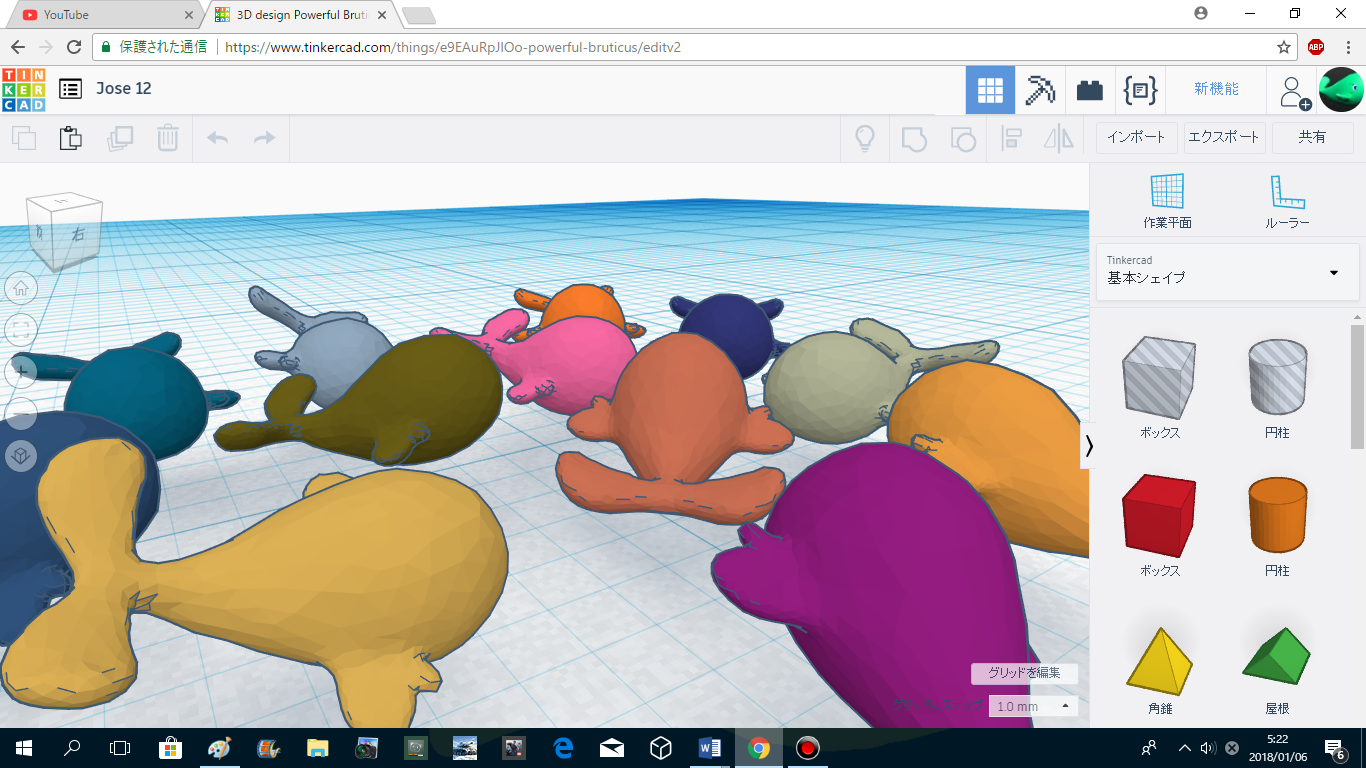Click the address bar URL
This screenshot has height=768, width=1366.
click(453, 47)
